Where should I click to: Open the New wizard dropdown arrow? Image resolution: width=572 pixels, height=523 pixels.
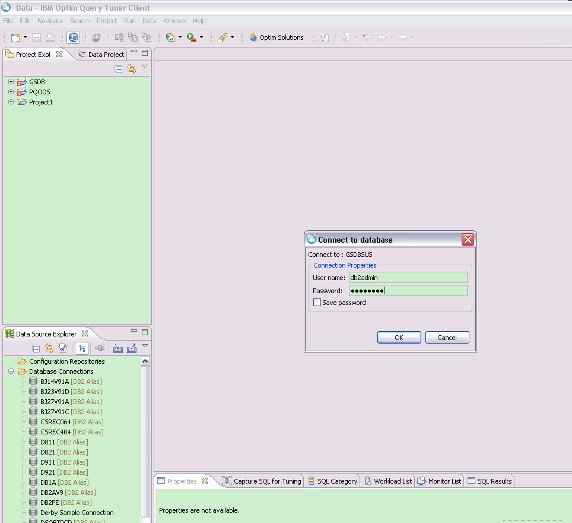click(x=25, y=37)
